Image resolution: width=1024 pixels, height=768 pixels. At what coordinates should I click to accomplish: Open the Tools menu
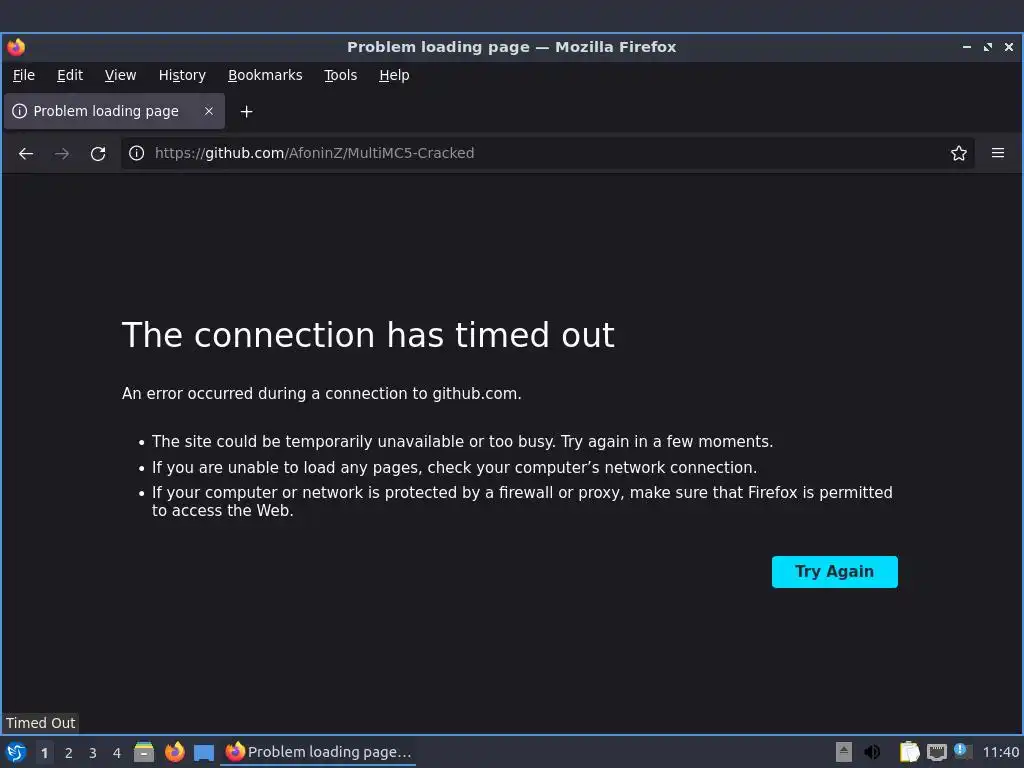tap(340, 75)
